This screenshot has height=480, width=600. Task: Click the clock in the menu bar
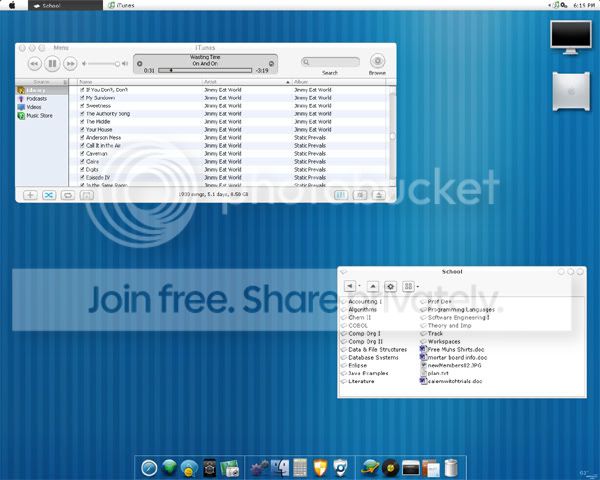tap(584, 5)
